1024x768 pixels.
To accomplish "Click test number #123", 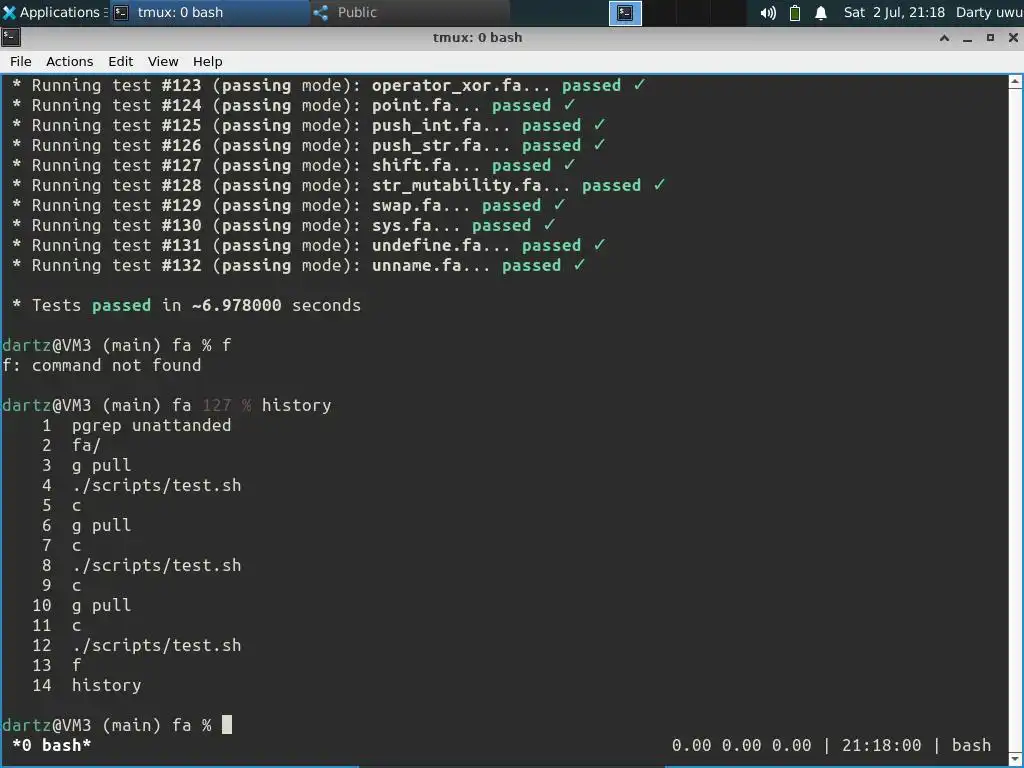I will tap(182, 86).
